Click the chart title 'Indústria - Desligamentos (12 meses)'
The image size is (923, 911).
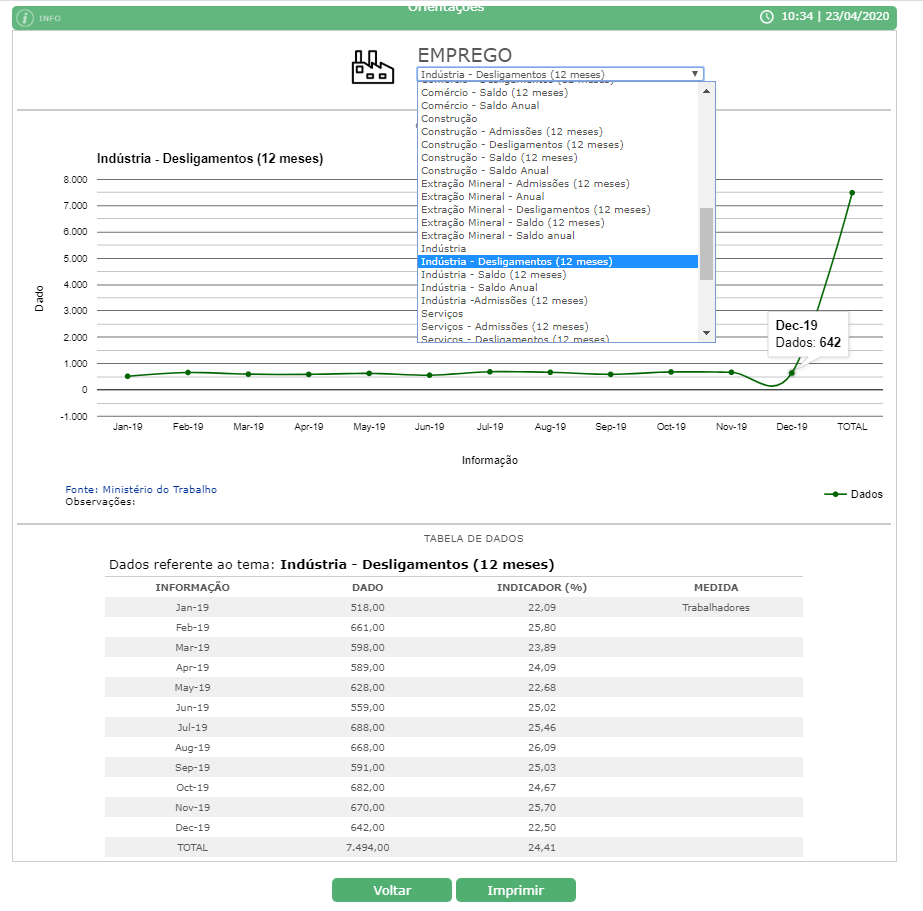click(x=210, y=158)
